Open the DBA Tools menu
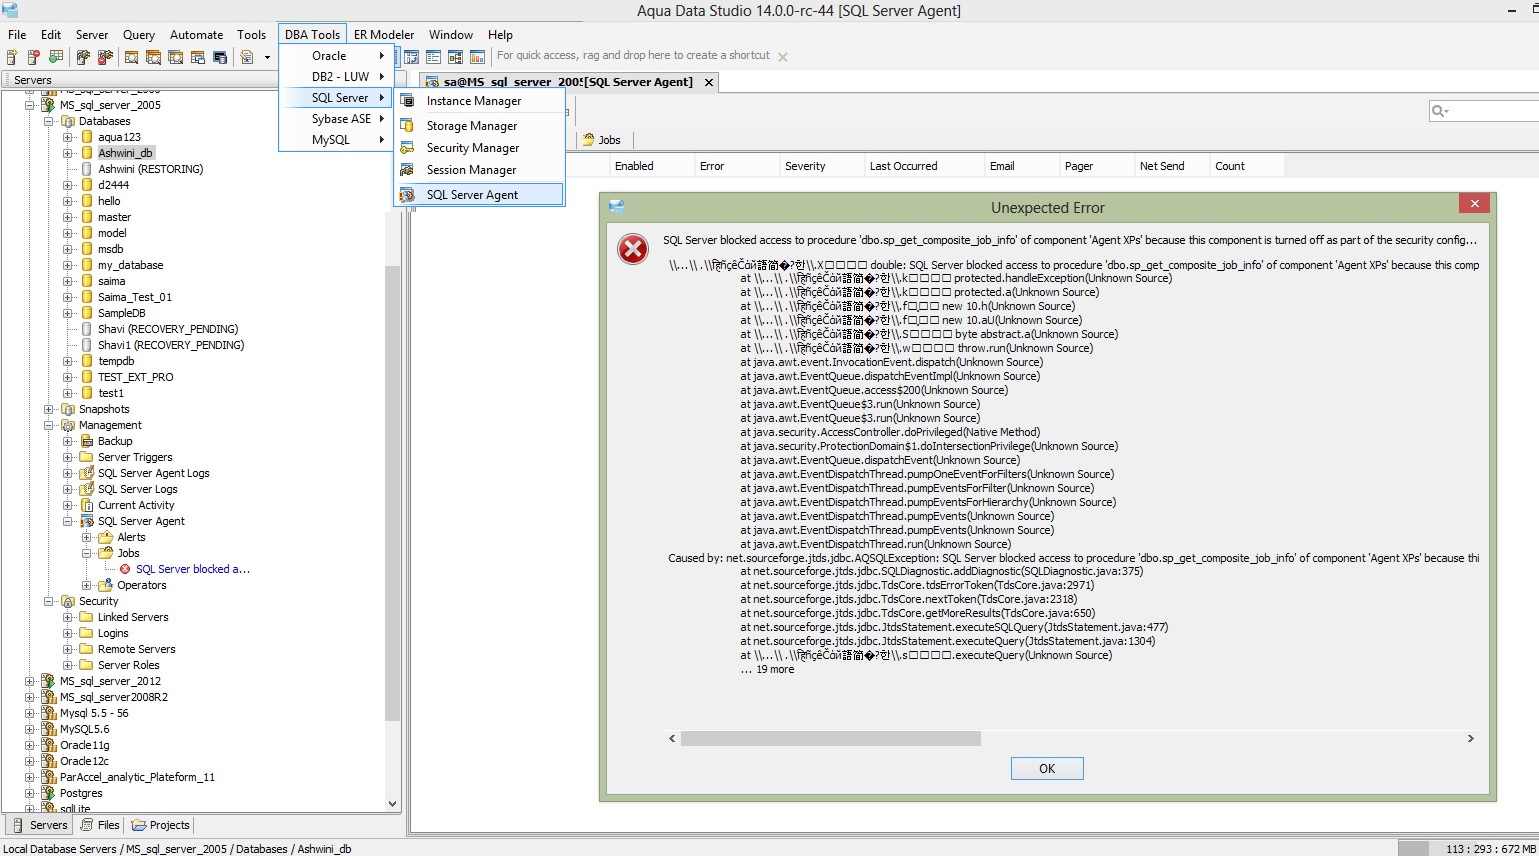Viewport: 1539px width, 856px height. [312, 34]
